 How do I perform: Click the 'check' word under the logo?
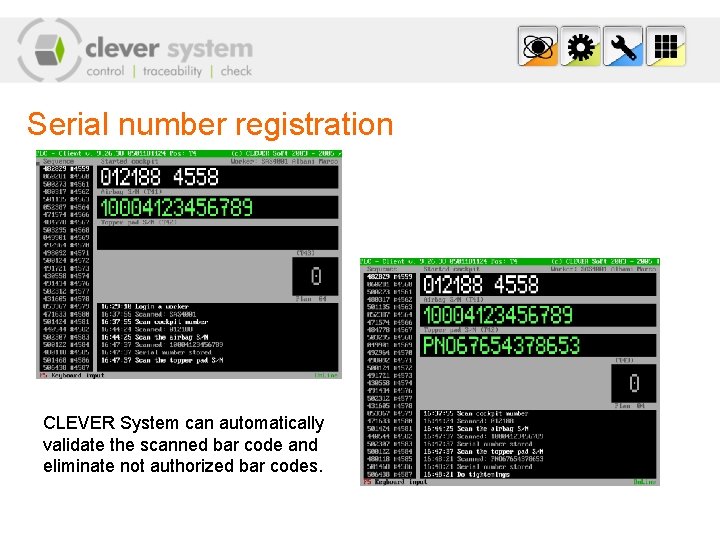[x=236, y=71]
